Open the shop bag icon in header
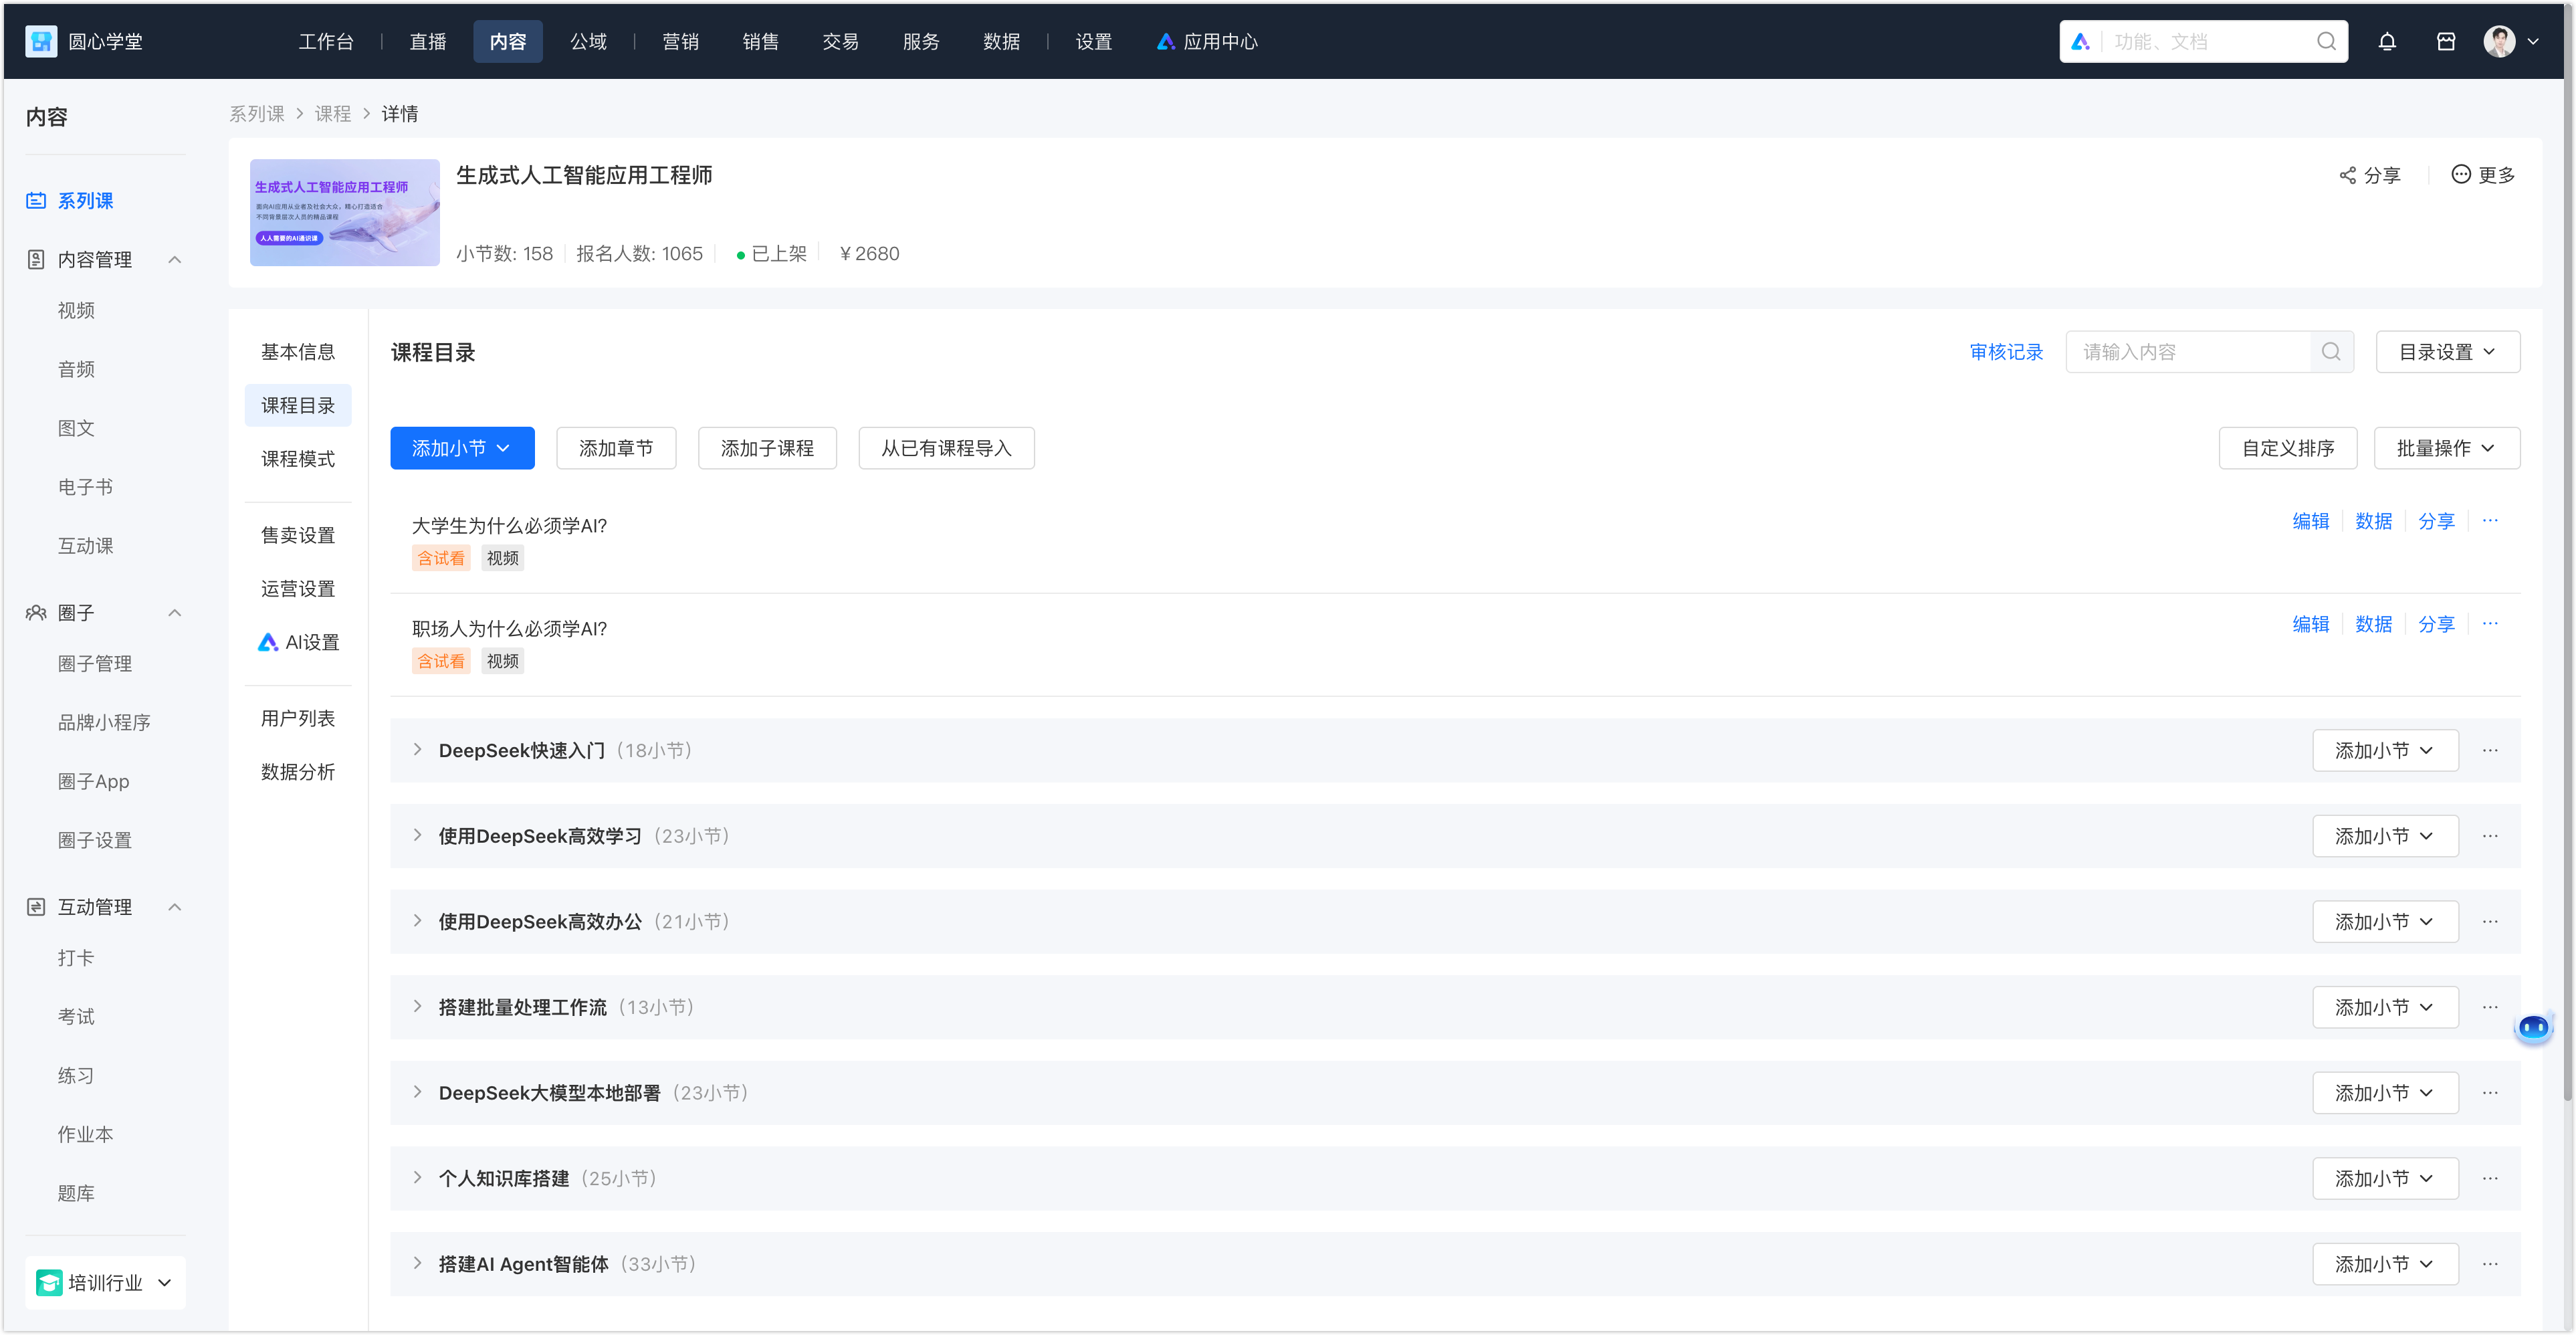Screen dimensions: 2576x1335 click(2445, 42)
